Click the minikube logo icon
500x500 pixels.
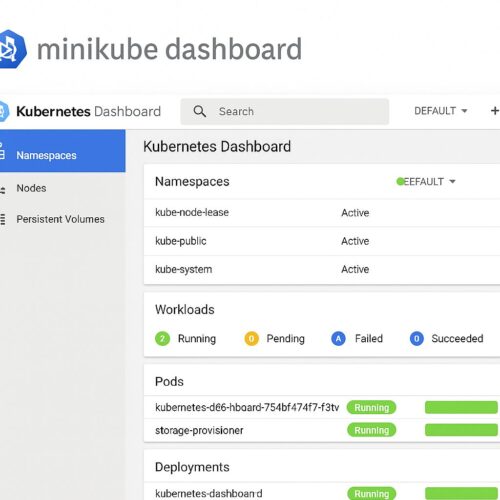(x=13, y=49)
